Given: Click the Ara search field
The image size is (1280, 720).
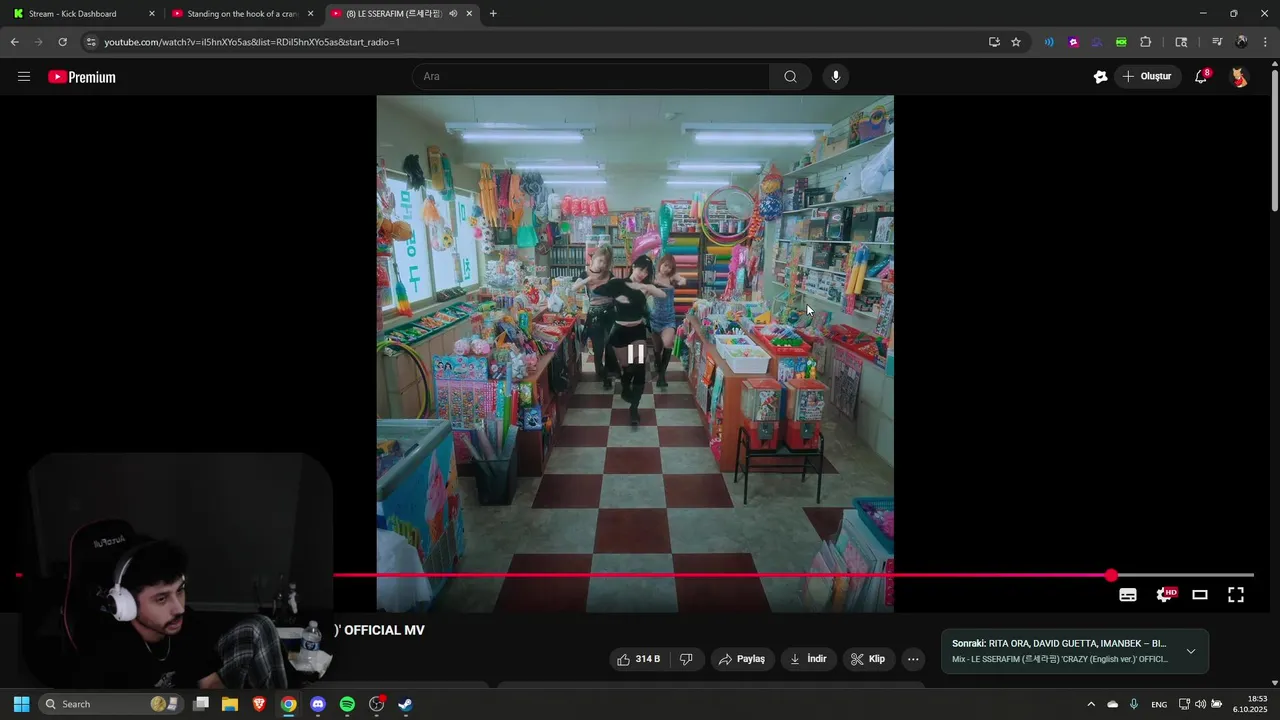Looking at the screenshot, I should tap(590, 77).
